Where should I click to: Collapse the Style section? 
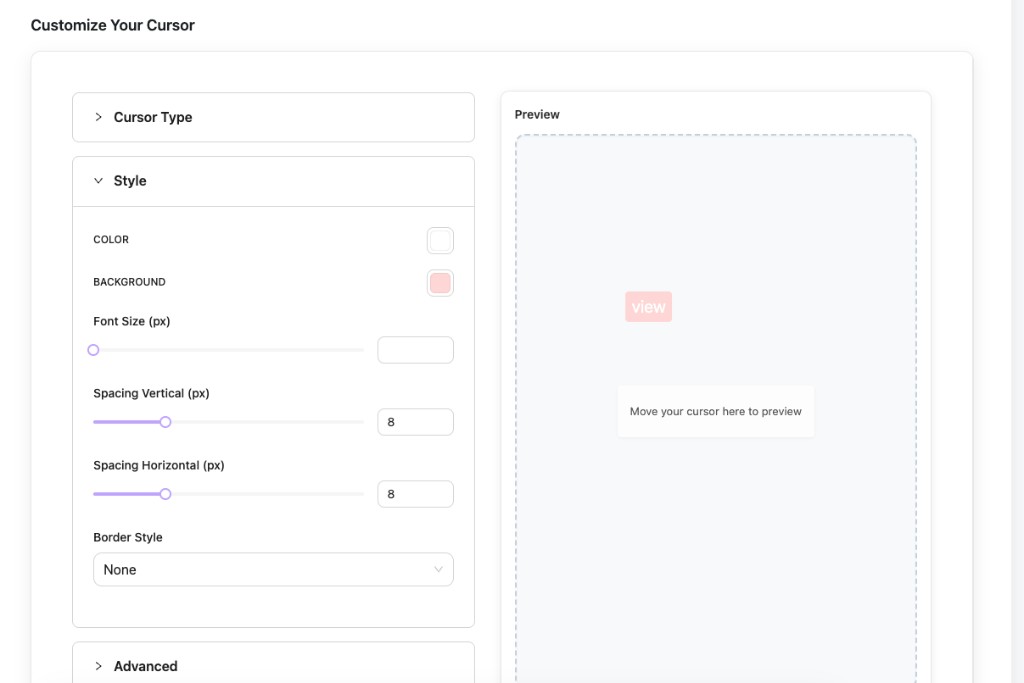coord(273,181)
